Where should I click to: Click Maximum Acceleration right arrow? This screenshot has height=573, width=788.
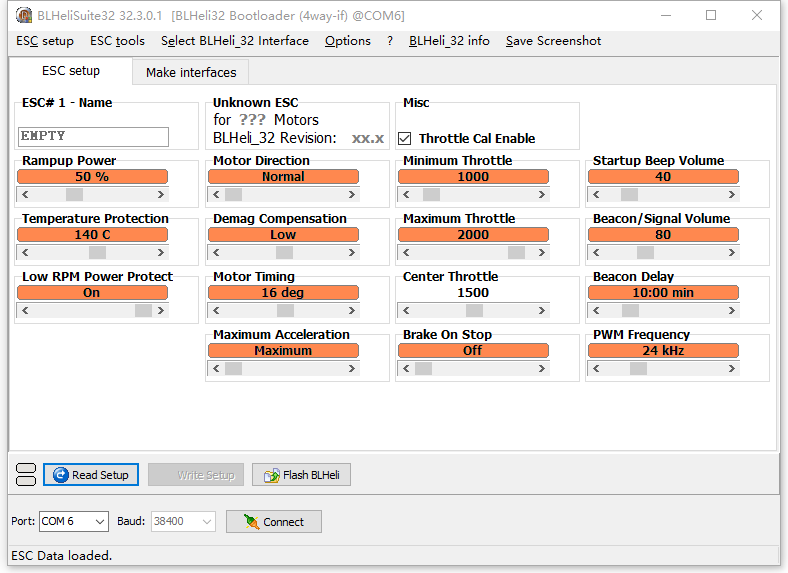[x=352, y=368]
